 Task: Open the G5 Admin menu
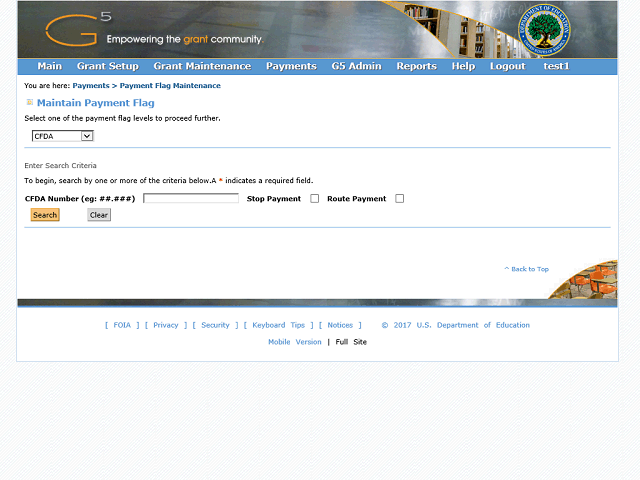point(356,66)
